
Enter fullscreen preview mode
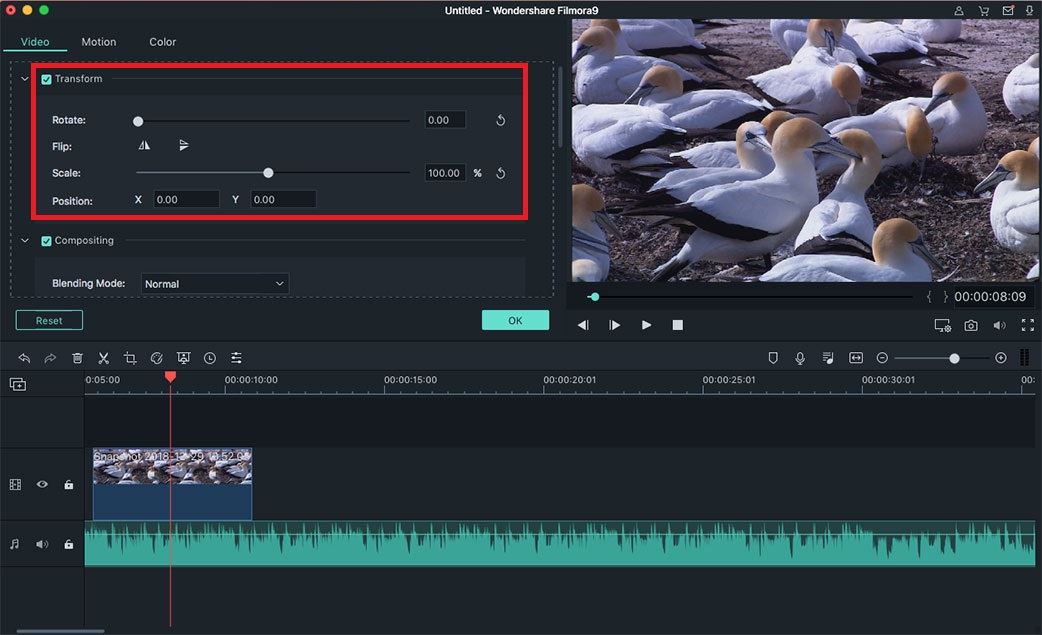click(x=1027, y=325)
